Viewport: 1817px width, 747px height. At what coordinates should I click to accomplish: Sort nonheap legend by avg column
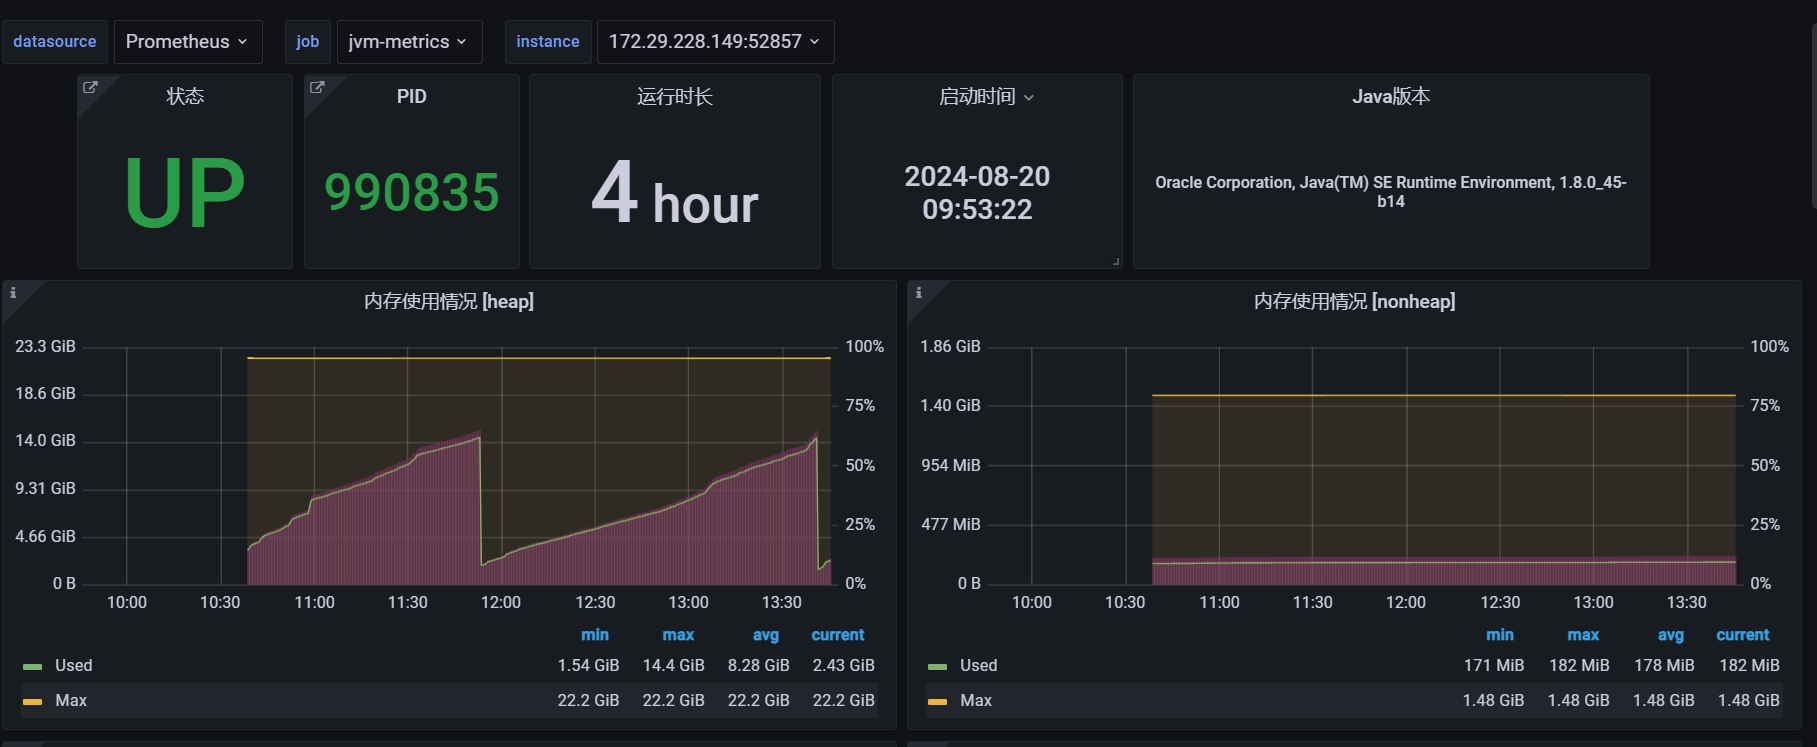click(x=1671, y=635)
